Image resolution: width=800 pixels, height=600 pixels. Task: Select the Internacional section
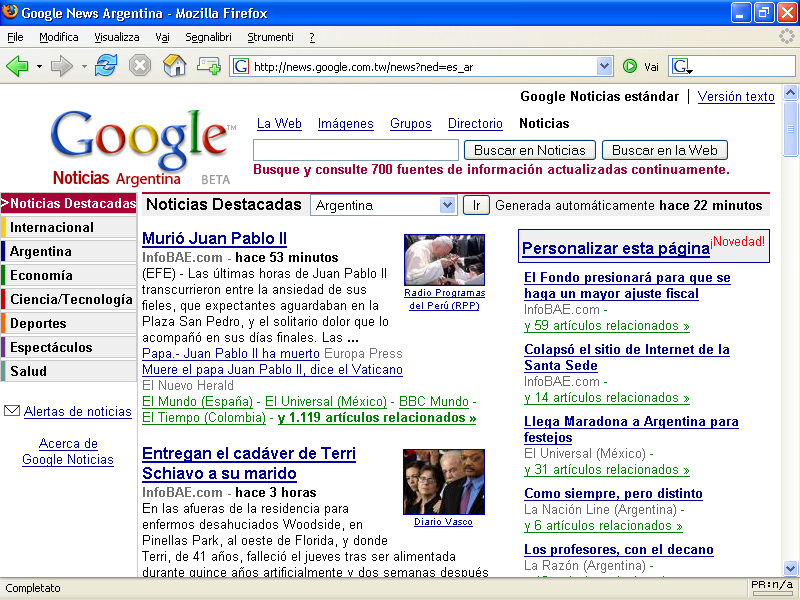[x=69, y=227]
